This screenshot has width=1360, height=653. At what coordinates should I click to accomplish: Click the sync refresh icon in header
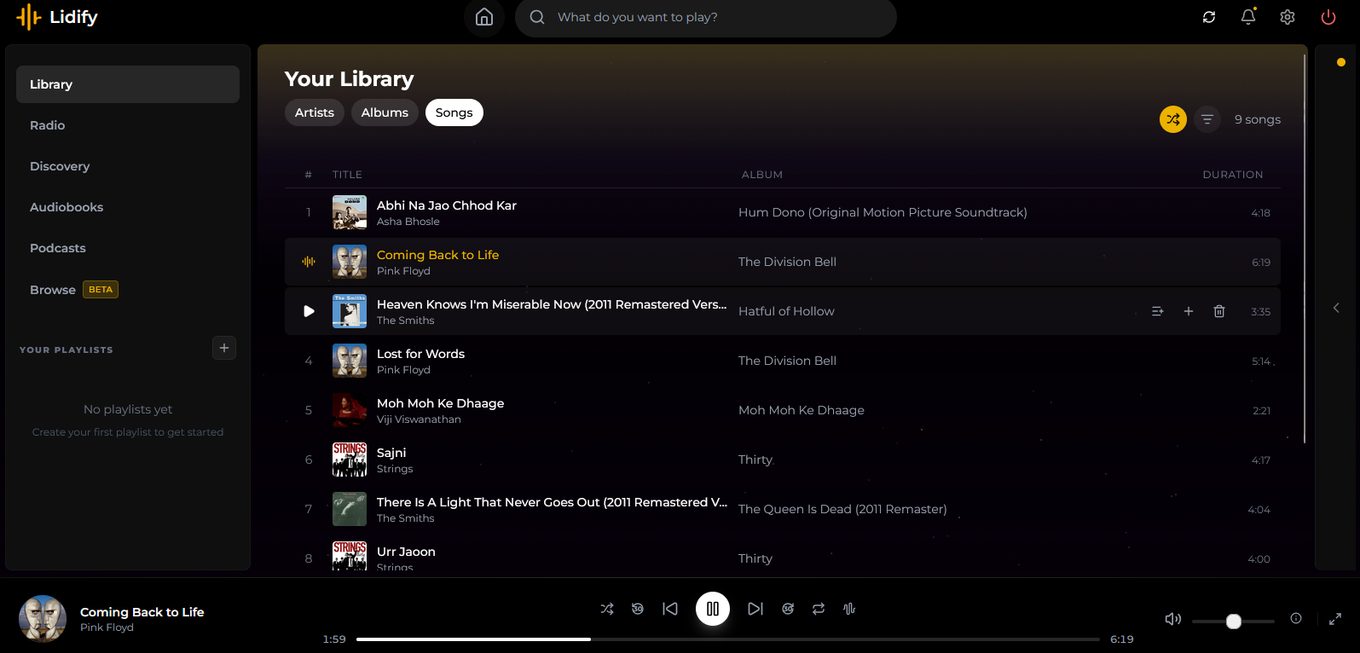point(1209,17)
